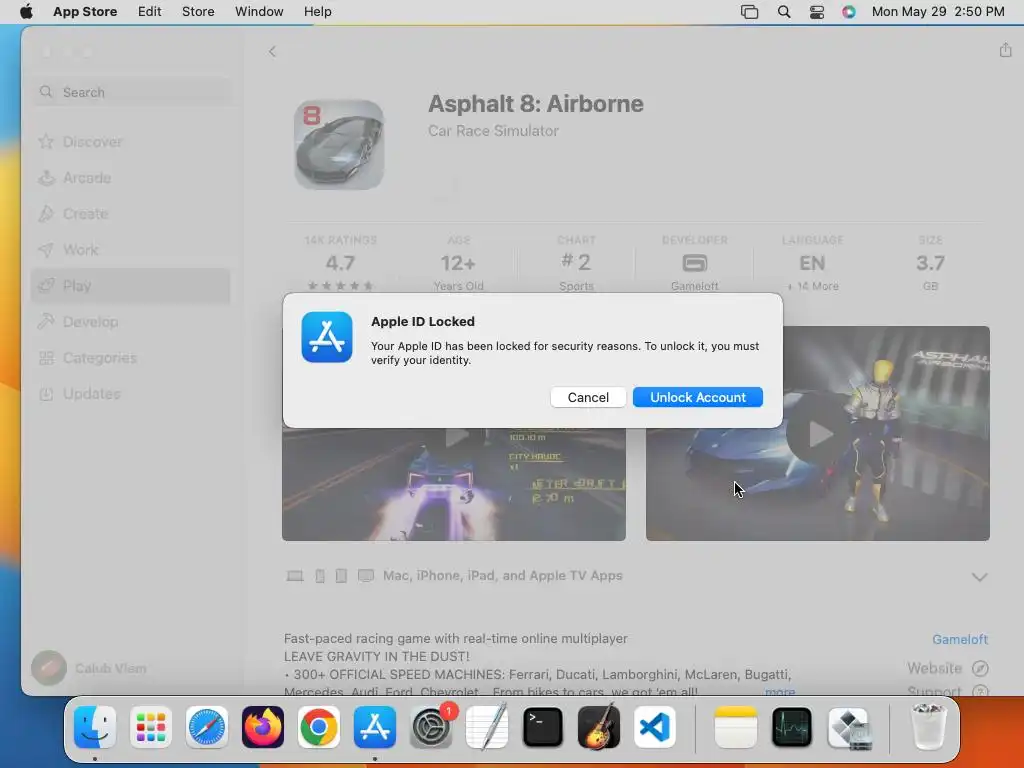Open the Store menu
The width and height of the screenshot is (1024, 768).
198,12
